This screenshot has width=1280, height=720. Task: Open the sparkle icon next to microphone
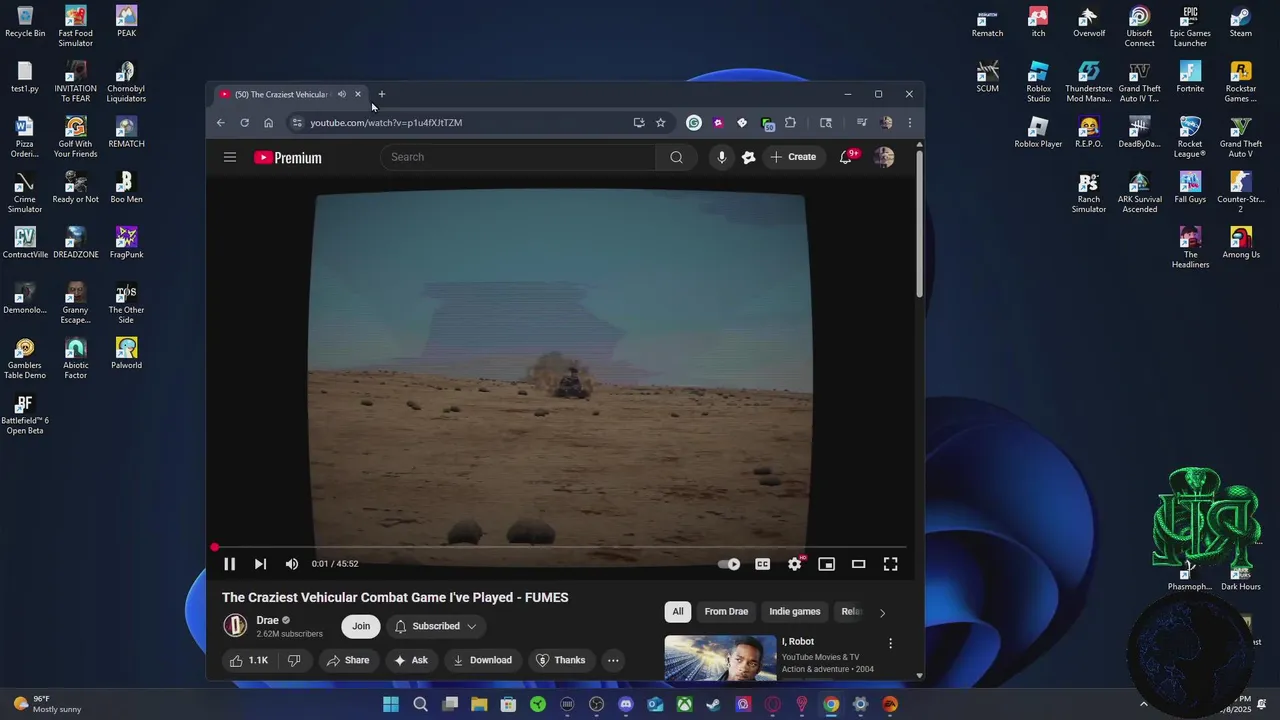(x=749, y=157)
